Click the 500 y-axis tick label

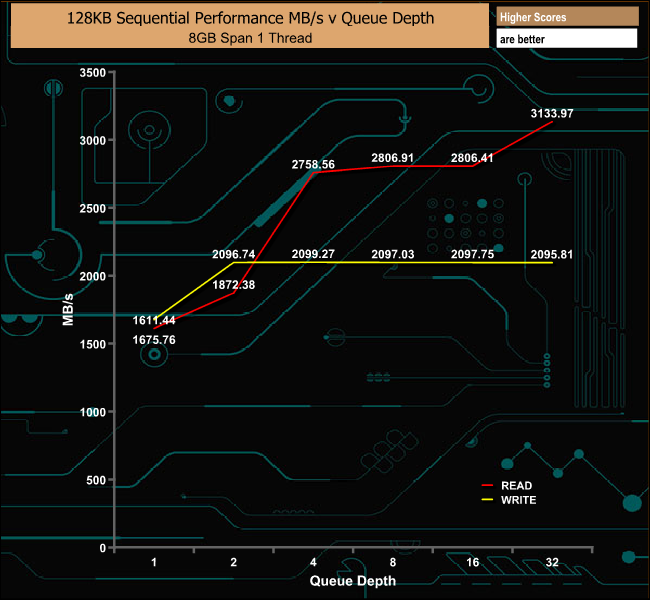point(96,480)
